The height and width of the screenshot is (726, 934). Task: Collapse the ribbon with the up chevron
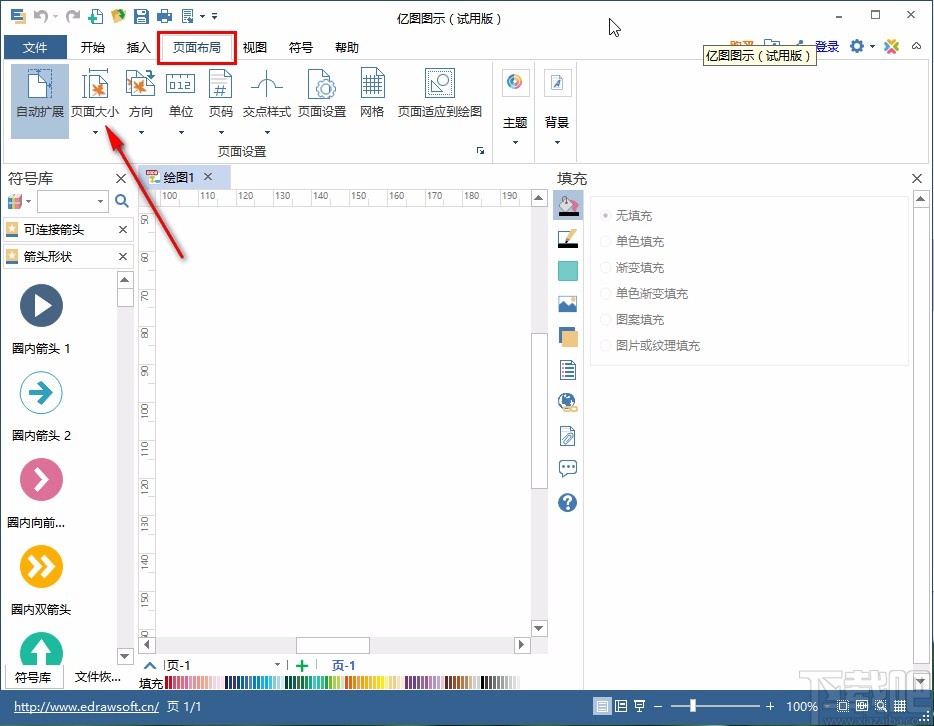coord(916,46)
